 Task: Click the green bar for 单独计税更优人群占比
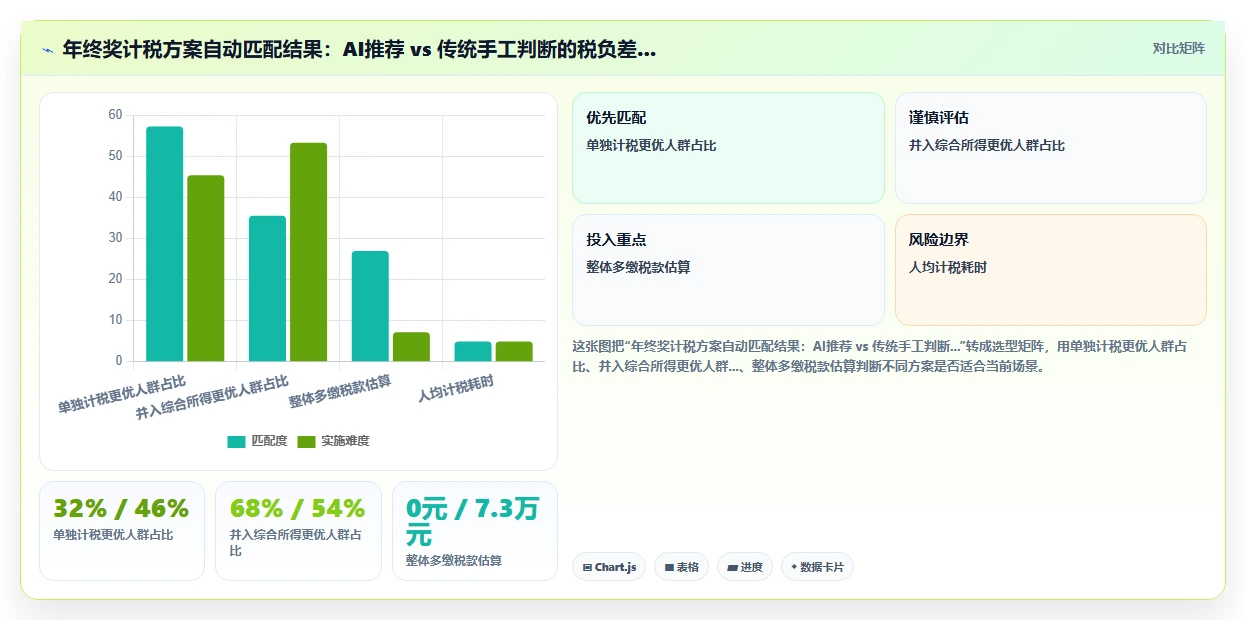[205, 268]
